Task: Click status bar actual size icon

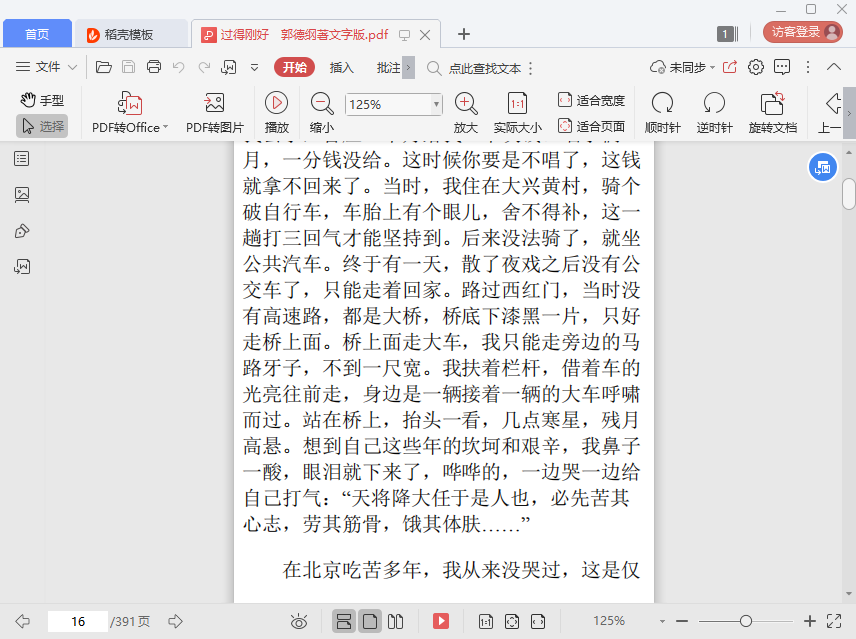Action: coord(485,621)
